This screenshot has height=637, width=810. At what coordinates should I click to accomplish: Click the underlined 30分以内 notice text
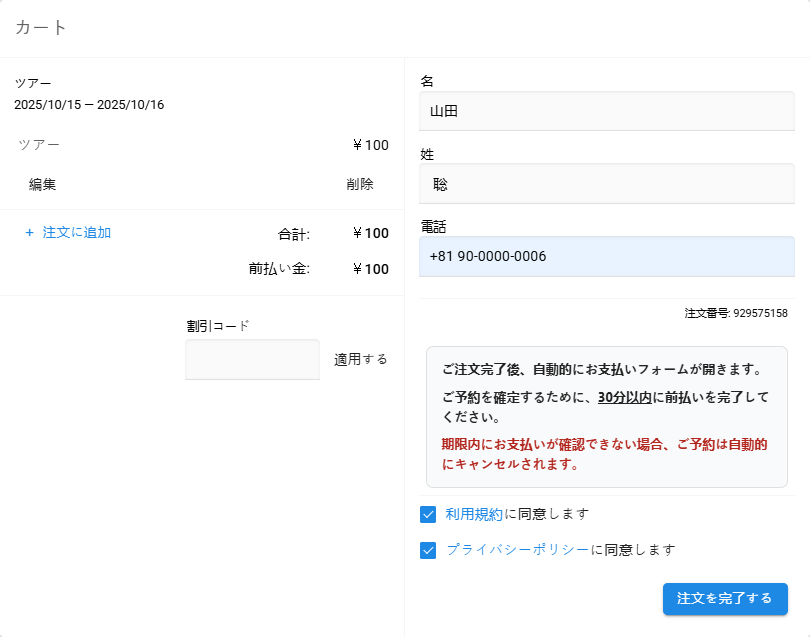coord(625,397)
